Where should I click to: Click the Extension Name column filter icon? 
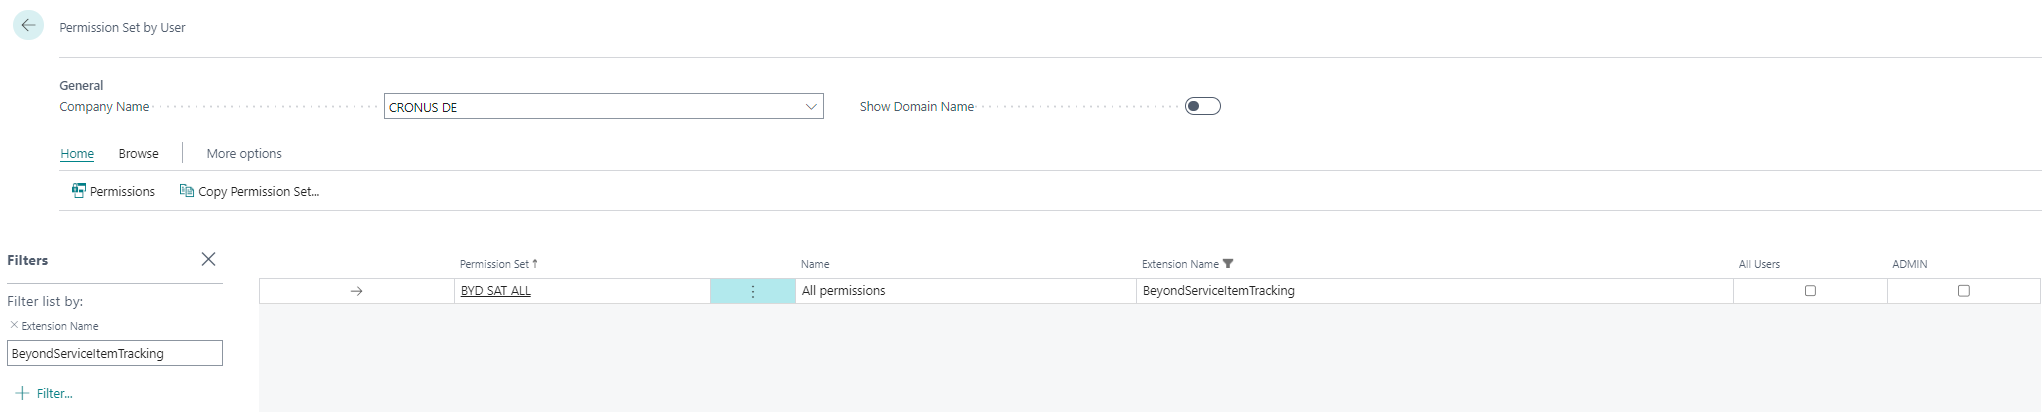[x=1228, y=264]
